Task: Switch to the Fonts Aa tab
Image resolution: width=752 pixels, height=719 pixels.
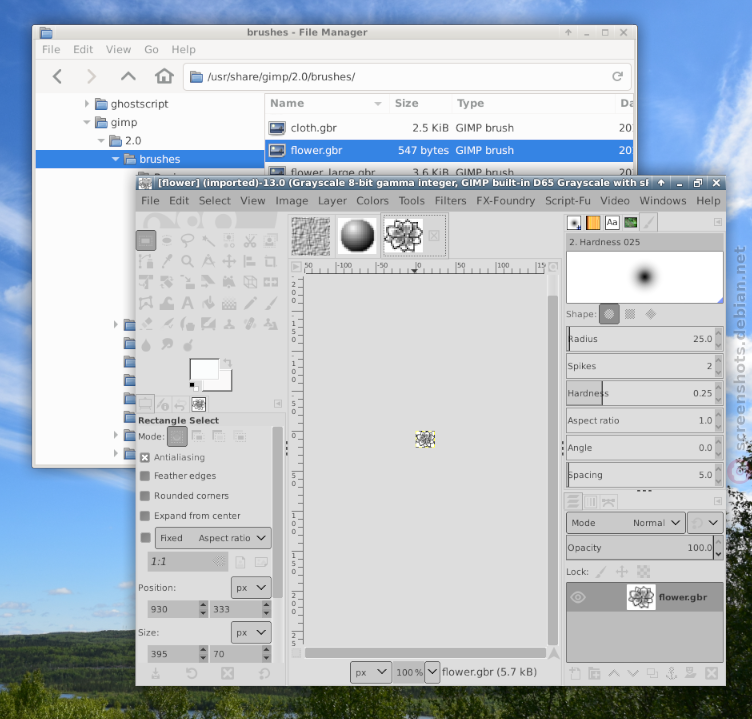Action: [612, 223]
